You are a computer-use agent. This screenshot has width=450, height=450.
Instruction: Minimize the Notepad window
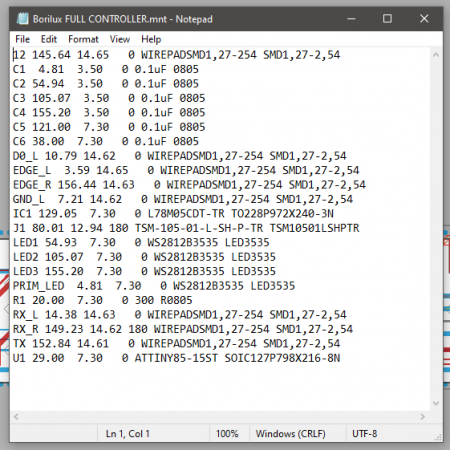pyautogui.click(x=351, y=19)
